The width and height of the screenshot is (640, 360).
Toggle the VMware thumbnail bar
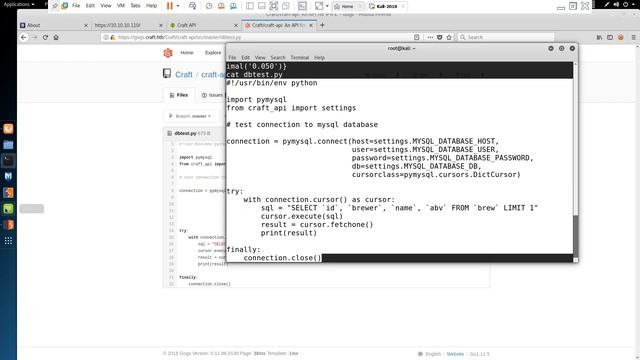262,6
